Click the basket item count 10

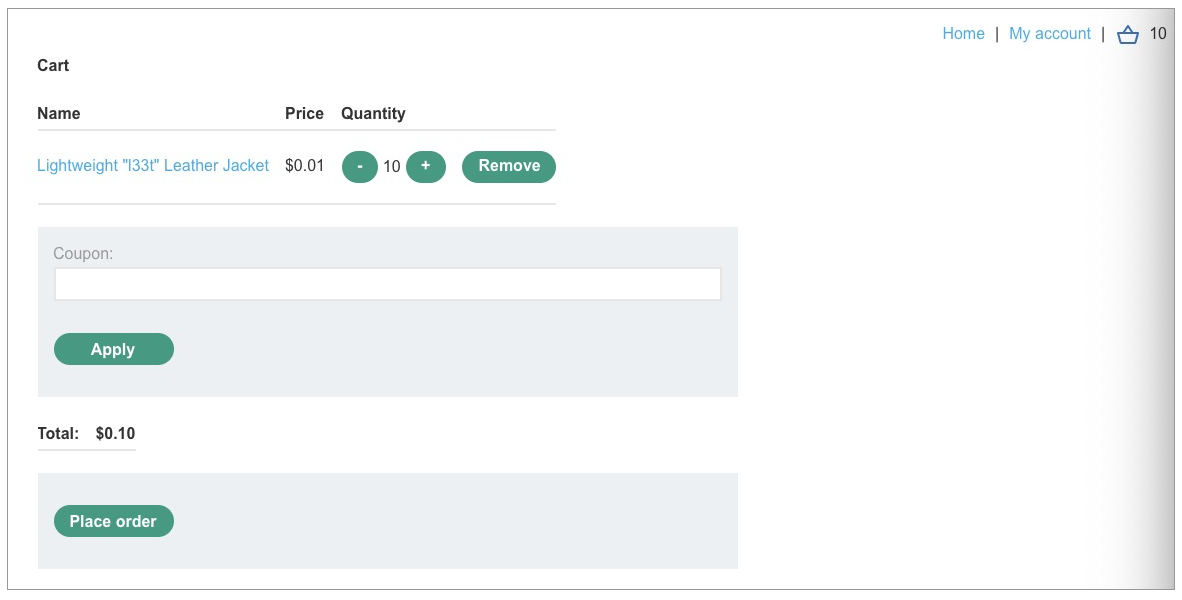click(x=1157, y=34)
